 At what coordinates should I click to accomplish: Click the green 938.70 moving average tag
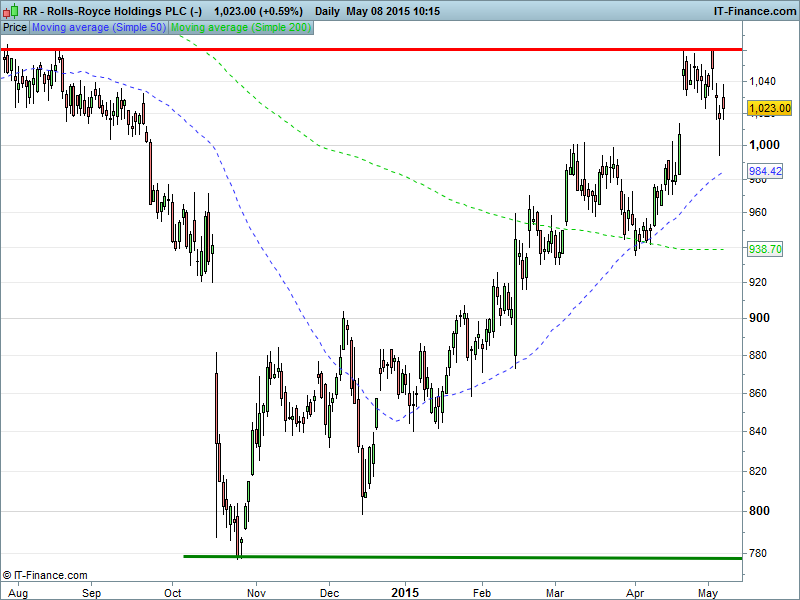click(x=764, y=249)
